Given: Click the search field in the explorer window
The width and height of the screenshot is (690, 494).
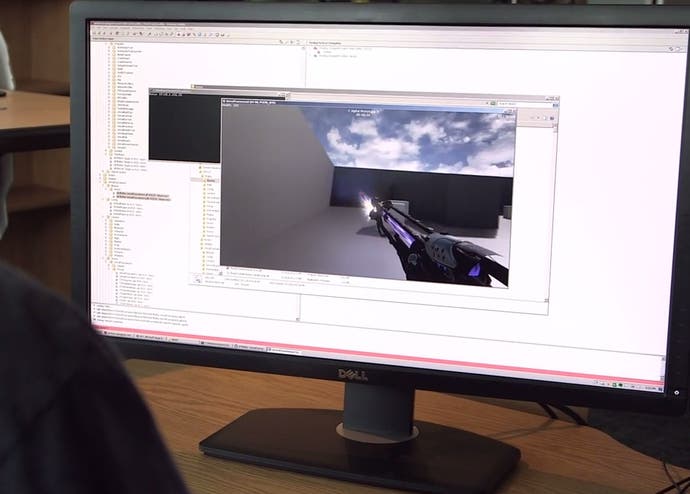Looking at the screenshot, I should pyautogui.click(x=525, y=104).
